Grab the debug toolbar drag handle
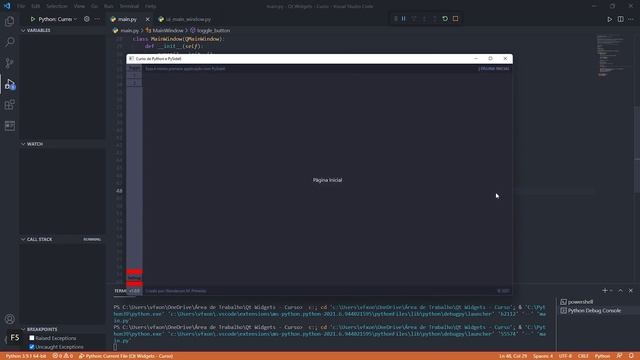Viewport: 640px width, 360px height. tap(396, 19)
